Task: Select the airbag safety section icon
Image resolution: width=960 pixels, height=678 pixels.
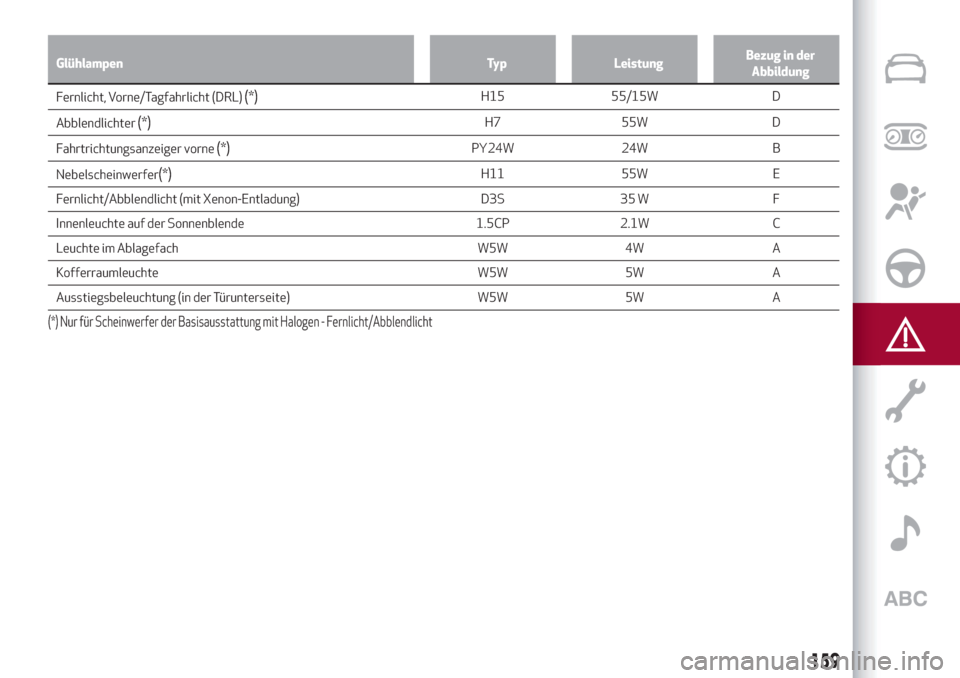Action: point(905,202)
